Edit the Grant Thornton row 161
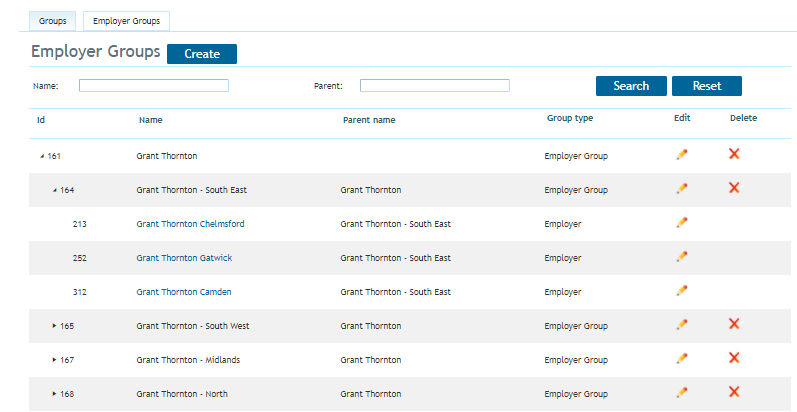The width and height of the screenshot is (797, 412). 682,154
